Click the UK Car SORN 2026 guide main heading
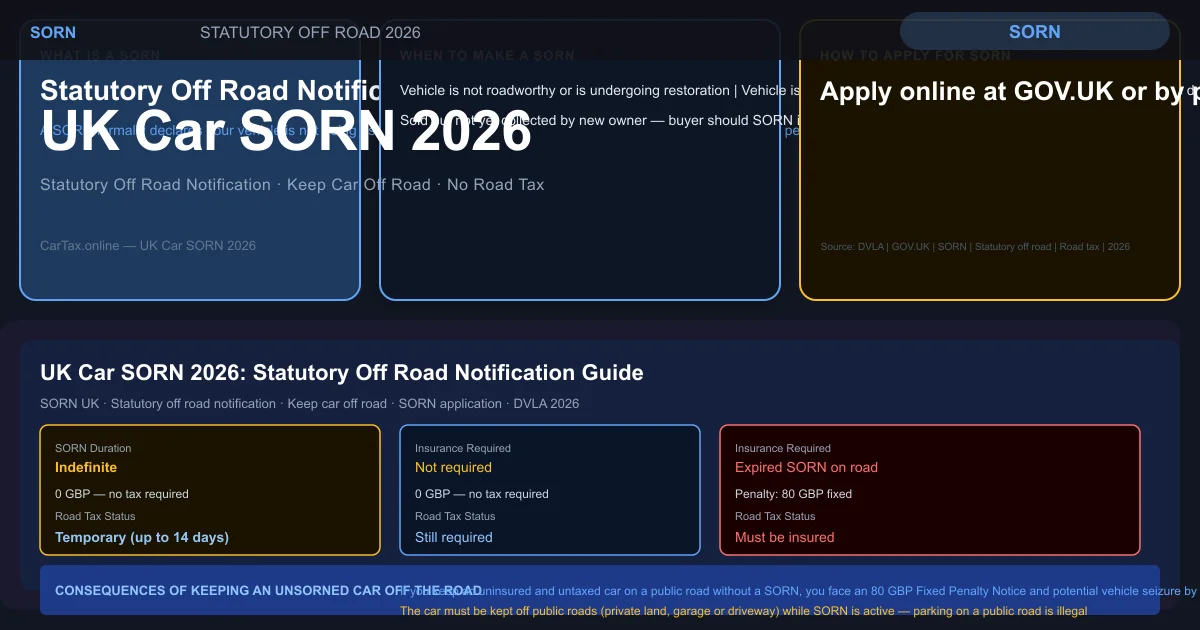 point(341,372)
